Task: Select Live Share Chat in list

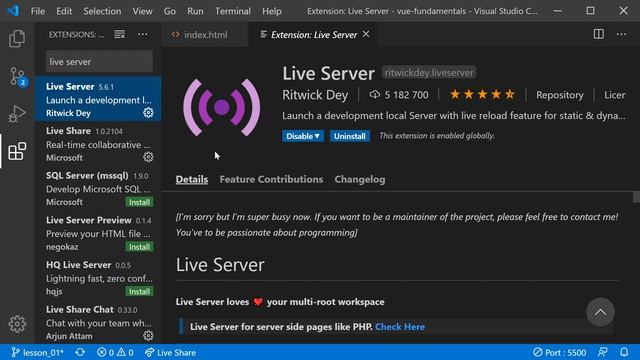Action: (98, 322)
